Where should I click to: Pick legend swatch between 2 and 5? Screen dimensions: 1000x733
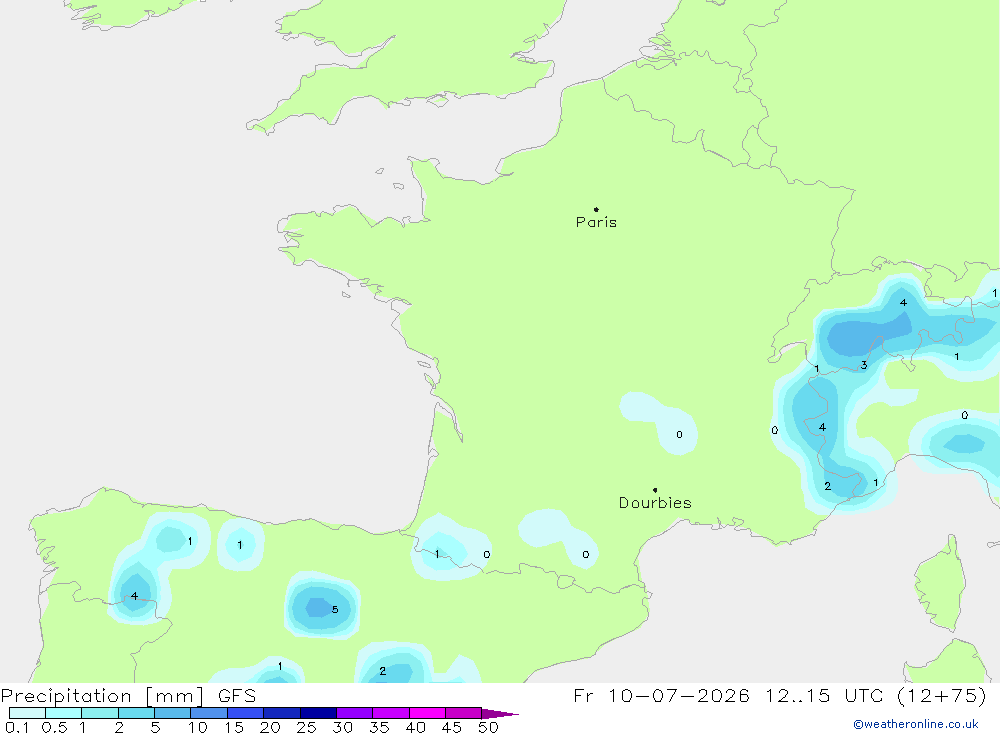[136, 713]
